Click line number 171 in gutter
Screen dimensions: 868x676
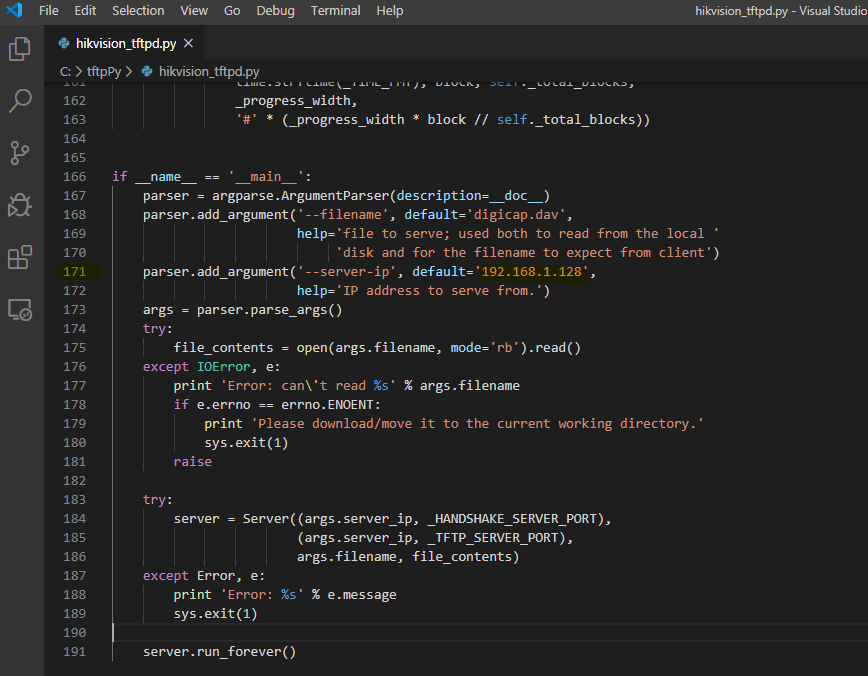coord(75,271)
